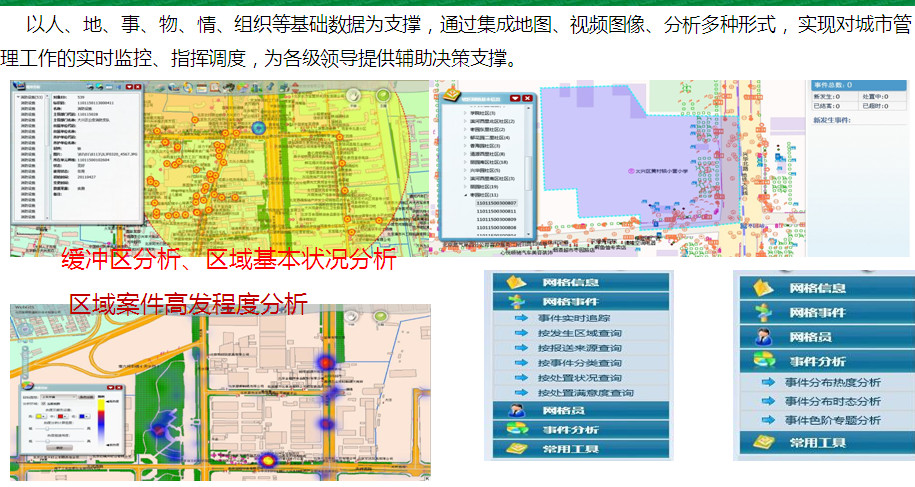Click the blue arrow icon beside 事件实时追踪
This screenshot has width=915, height=487.
pos(521,319)
